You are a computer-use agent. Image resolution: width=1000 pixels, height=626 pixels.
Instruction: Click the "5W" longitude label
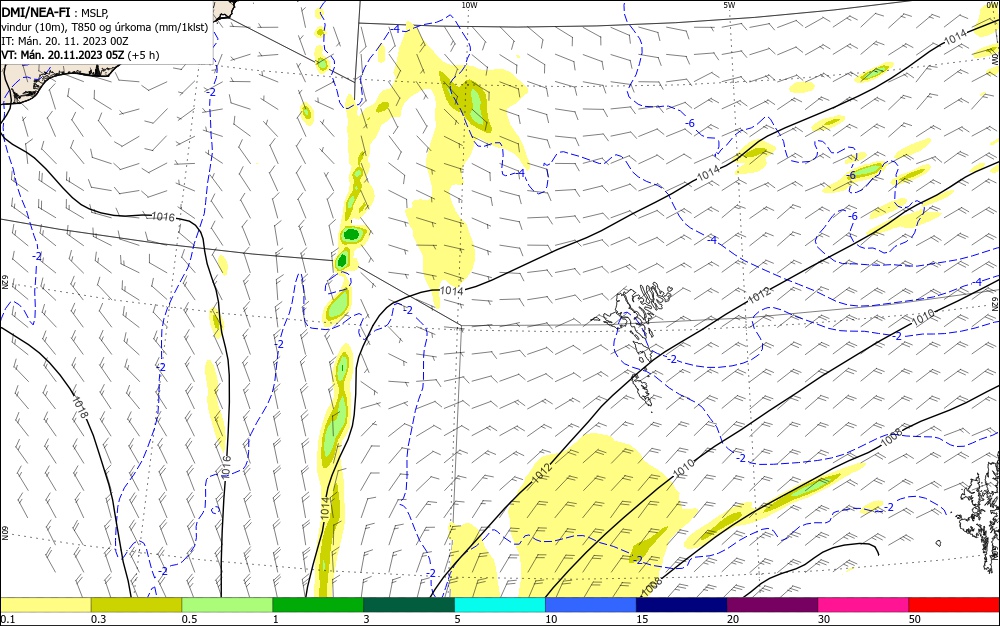coord(729,5)
